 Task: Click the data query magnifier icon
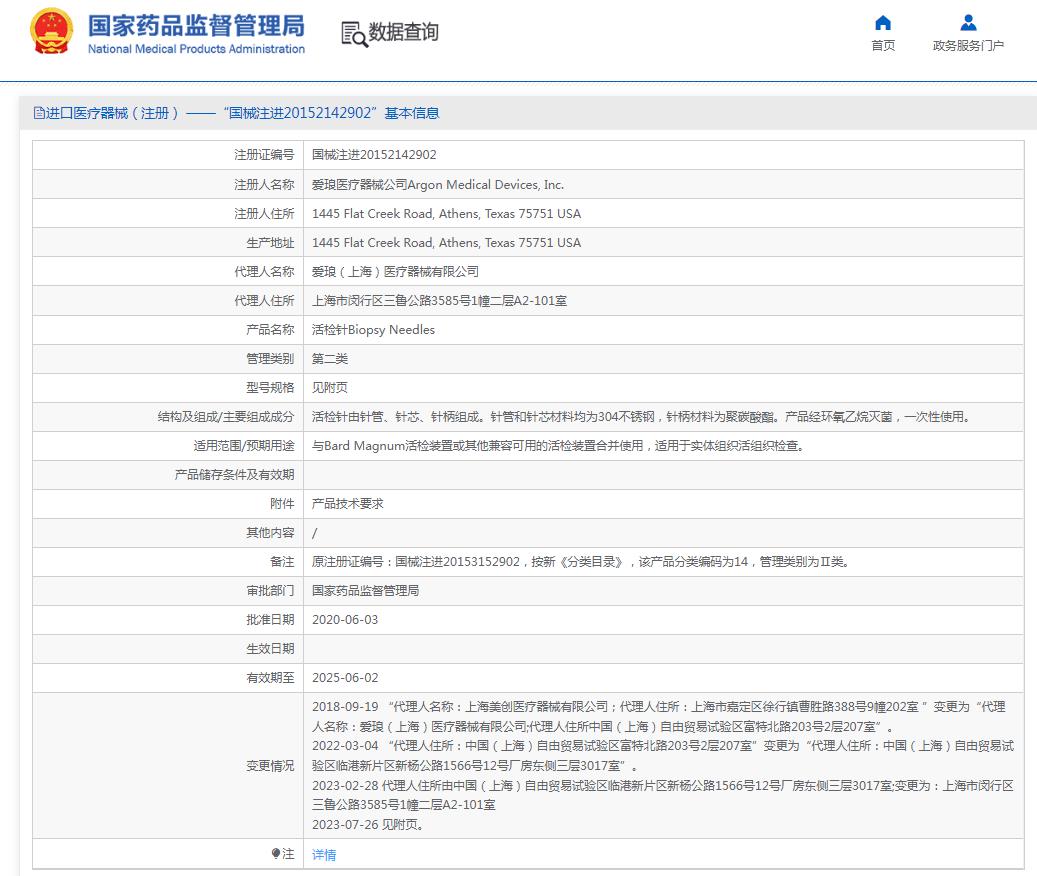point(354,34)
